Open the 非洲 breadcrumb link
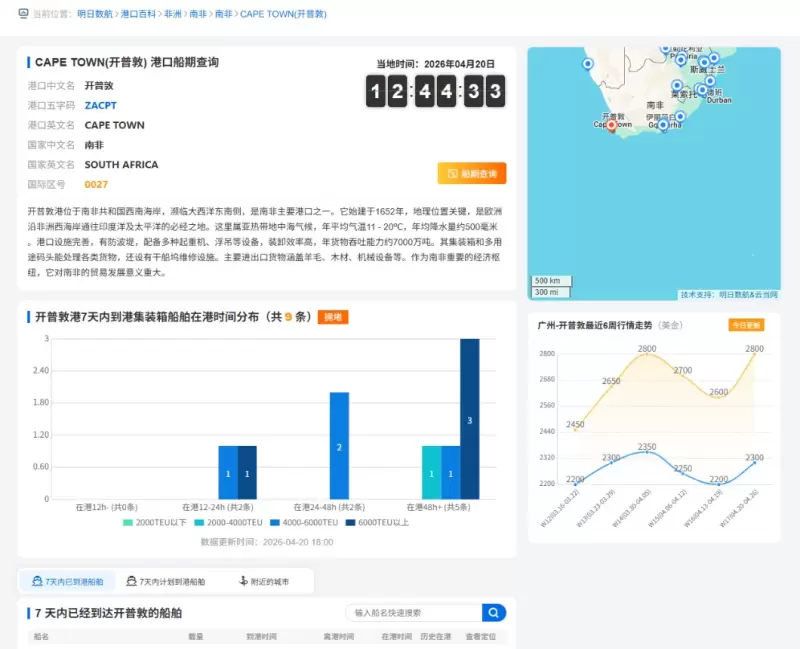The height and width of the screenshot is (649, 800). click(174, 15)
